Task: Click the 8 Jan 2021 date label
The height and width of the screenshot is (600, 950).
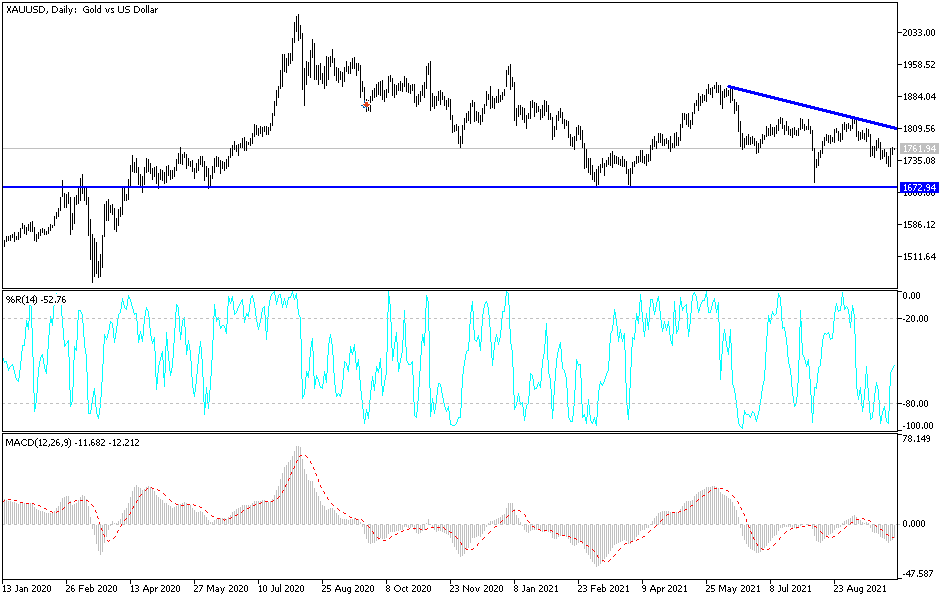Action: tap(536, 589)
